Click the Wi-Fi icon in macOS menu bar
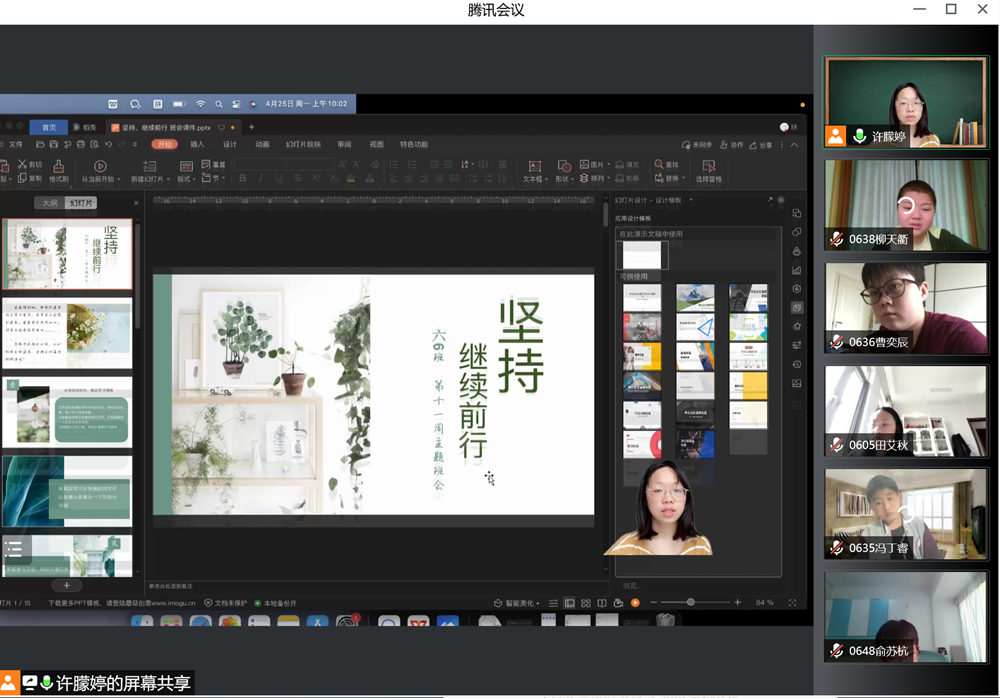 point(201,103)
